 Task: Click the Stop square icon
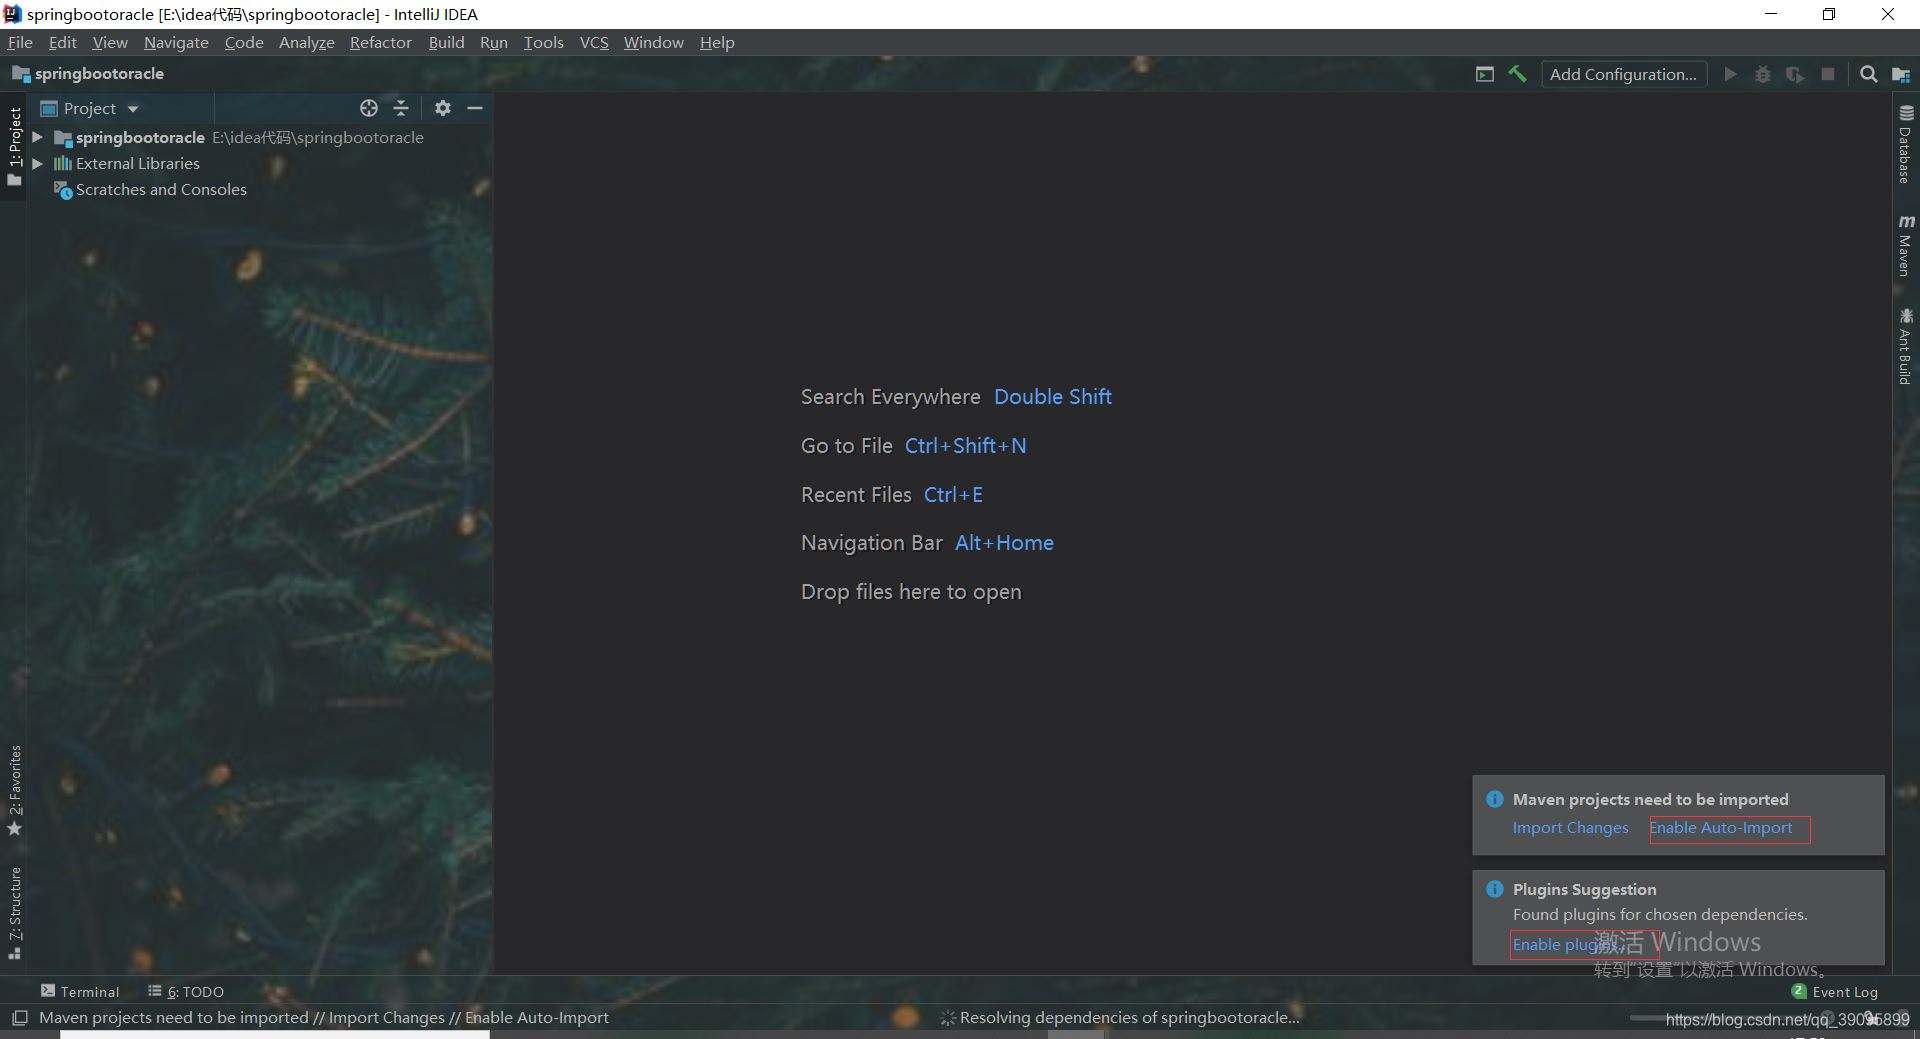click(1828, 74)
